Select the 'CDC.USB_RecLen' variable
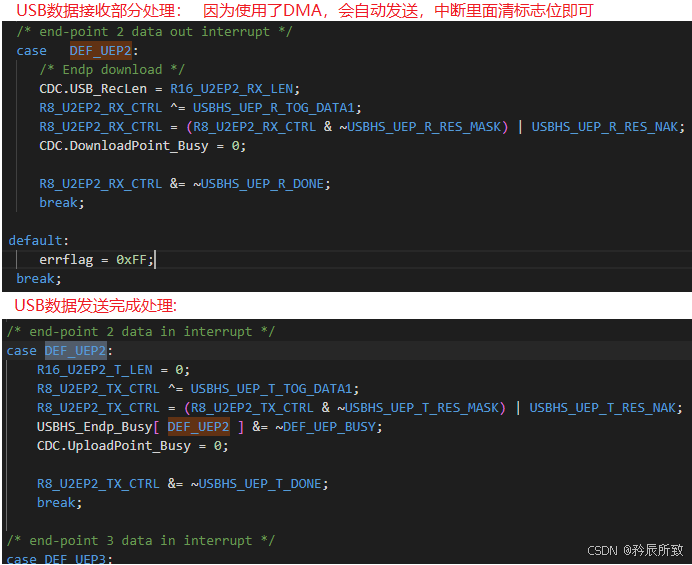 93,89
